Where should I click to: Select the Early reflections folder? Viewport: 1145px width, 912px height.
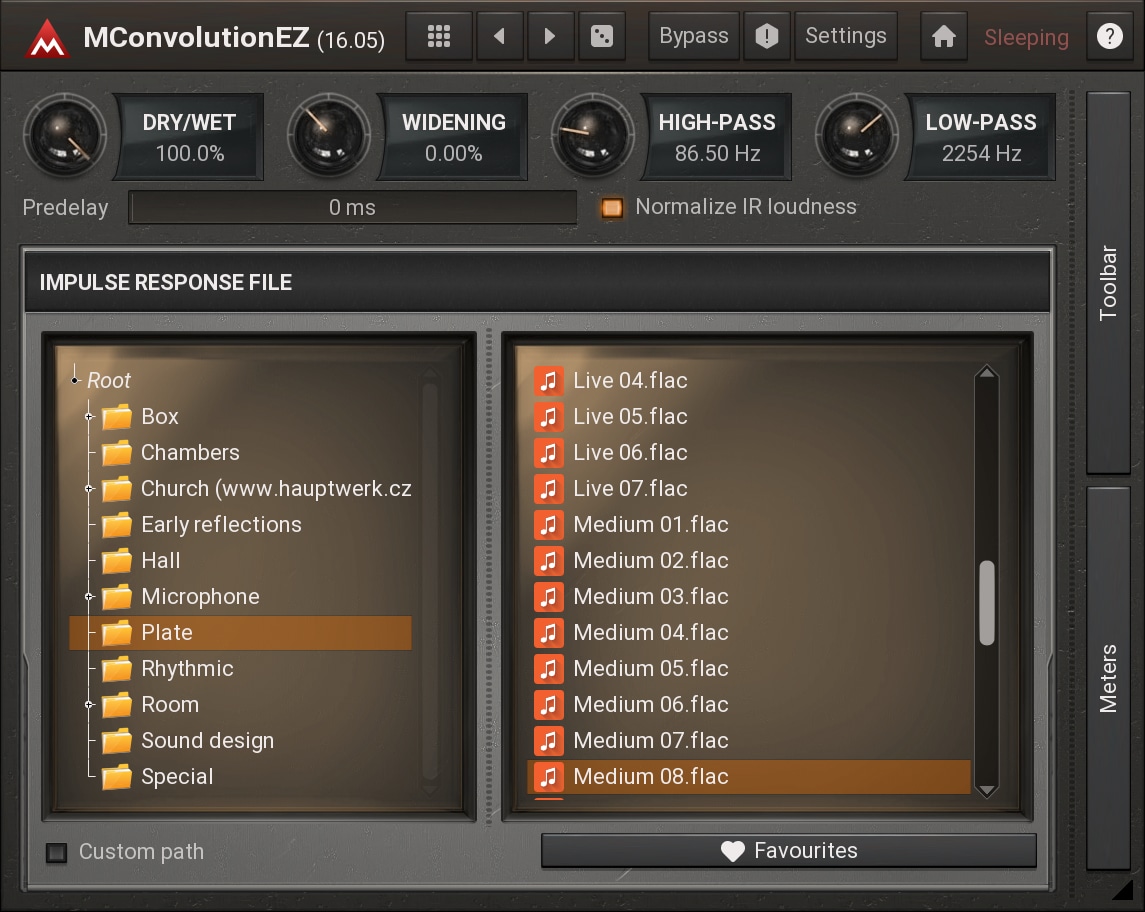coord(221,525)
